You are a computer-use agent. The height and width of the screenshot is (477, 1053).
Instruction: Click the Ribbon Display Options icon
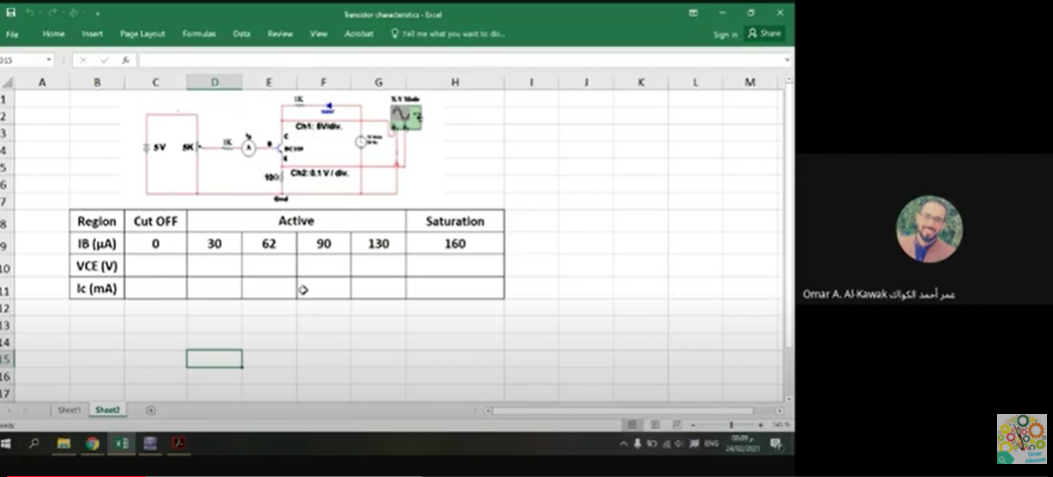pyautogui.click(x=693, y=13)
